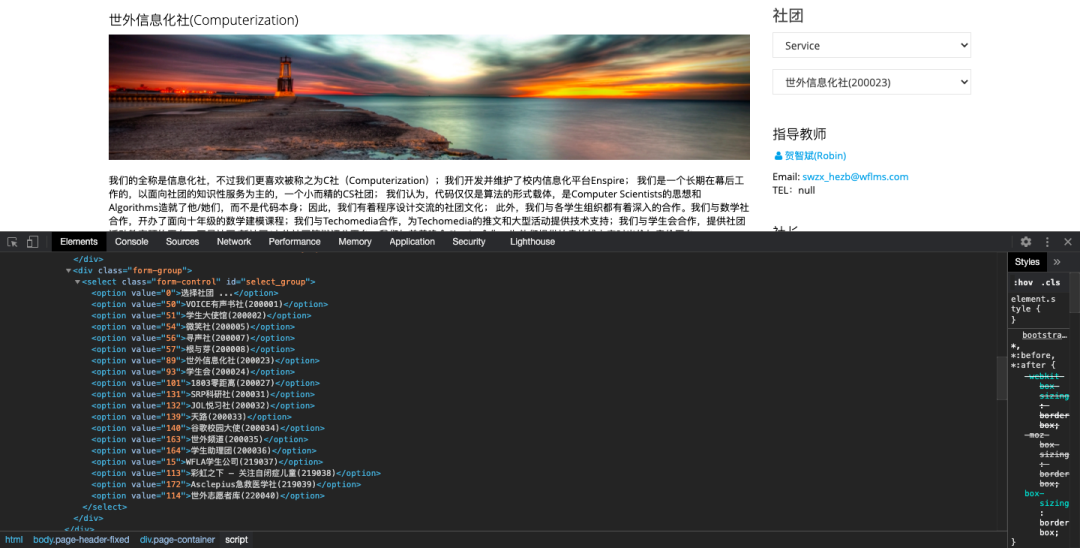1080x548 pixels.
Task: Open the Lighthouse tab
Action: tap(532, 242)
